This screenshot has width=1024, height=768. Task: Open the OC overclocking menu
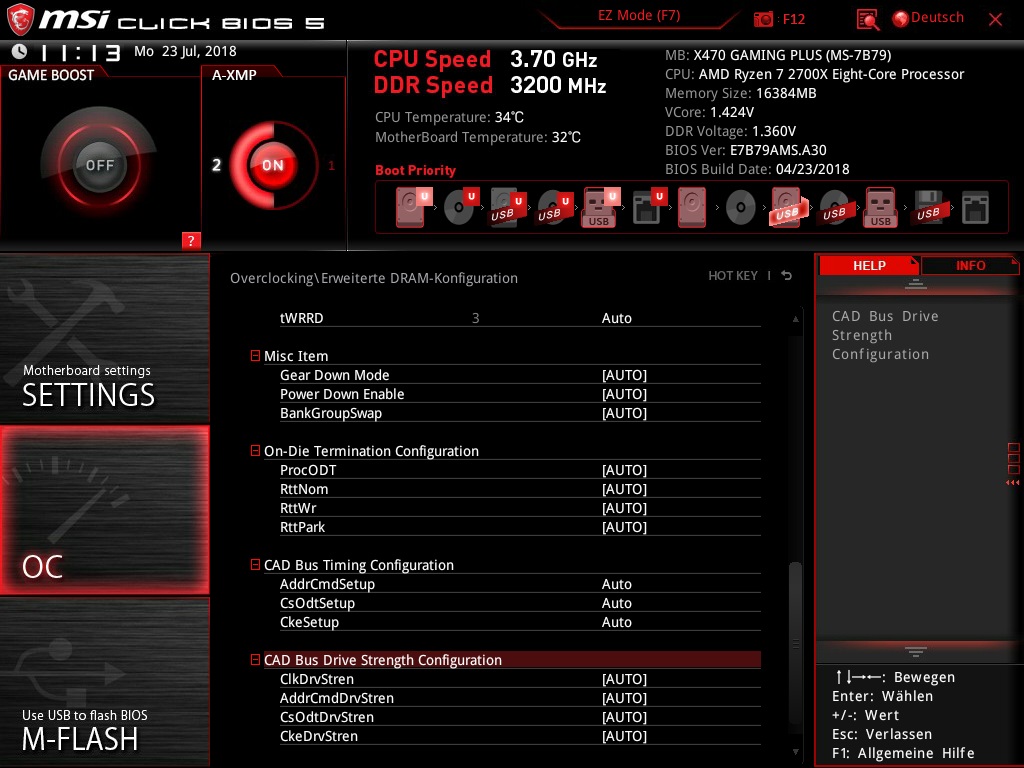coord(104,510)
